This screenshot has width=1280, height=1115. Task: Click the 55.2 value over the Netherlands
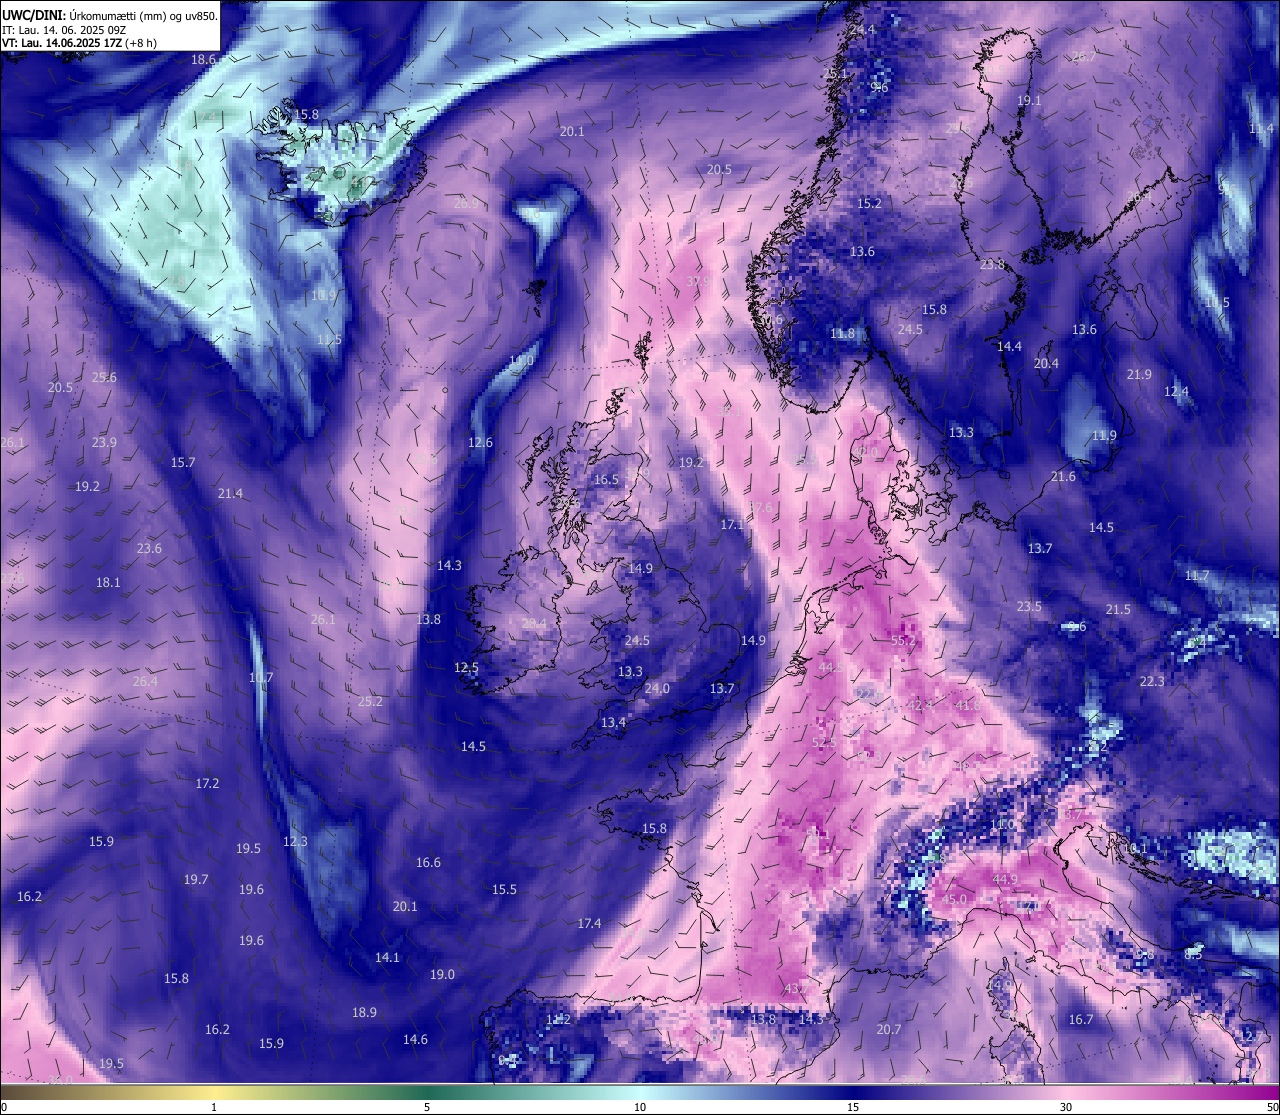click(903, 640)
